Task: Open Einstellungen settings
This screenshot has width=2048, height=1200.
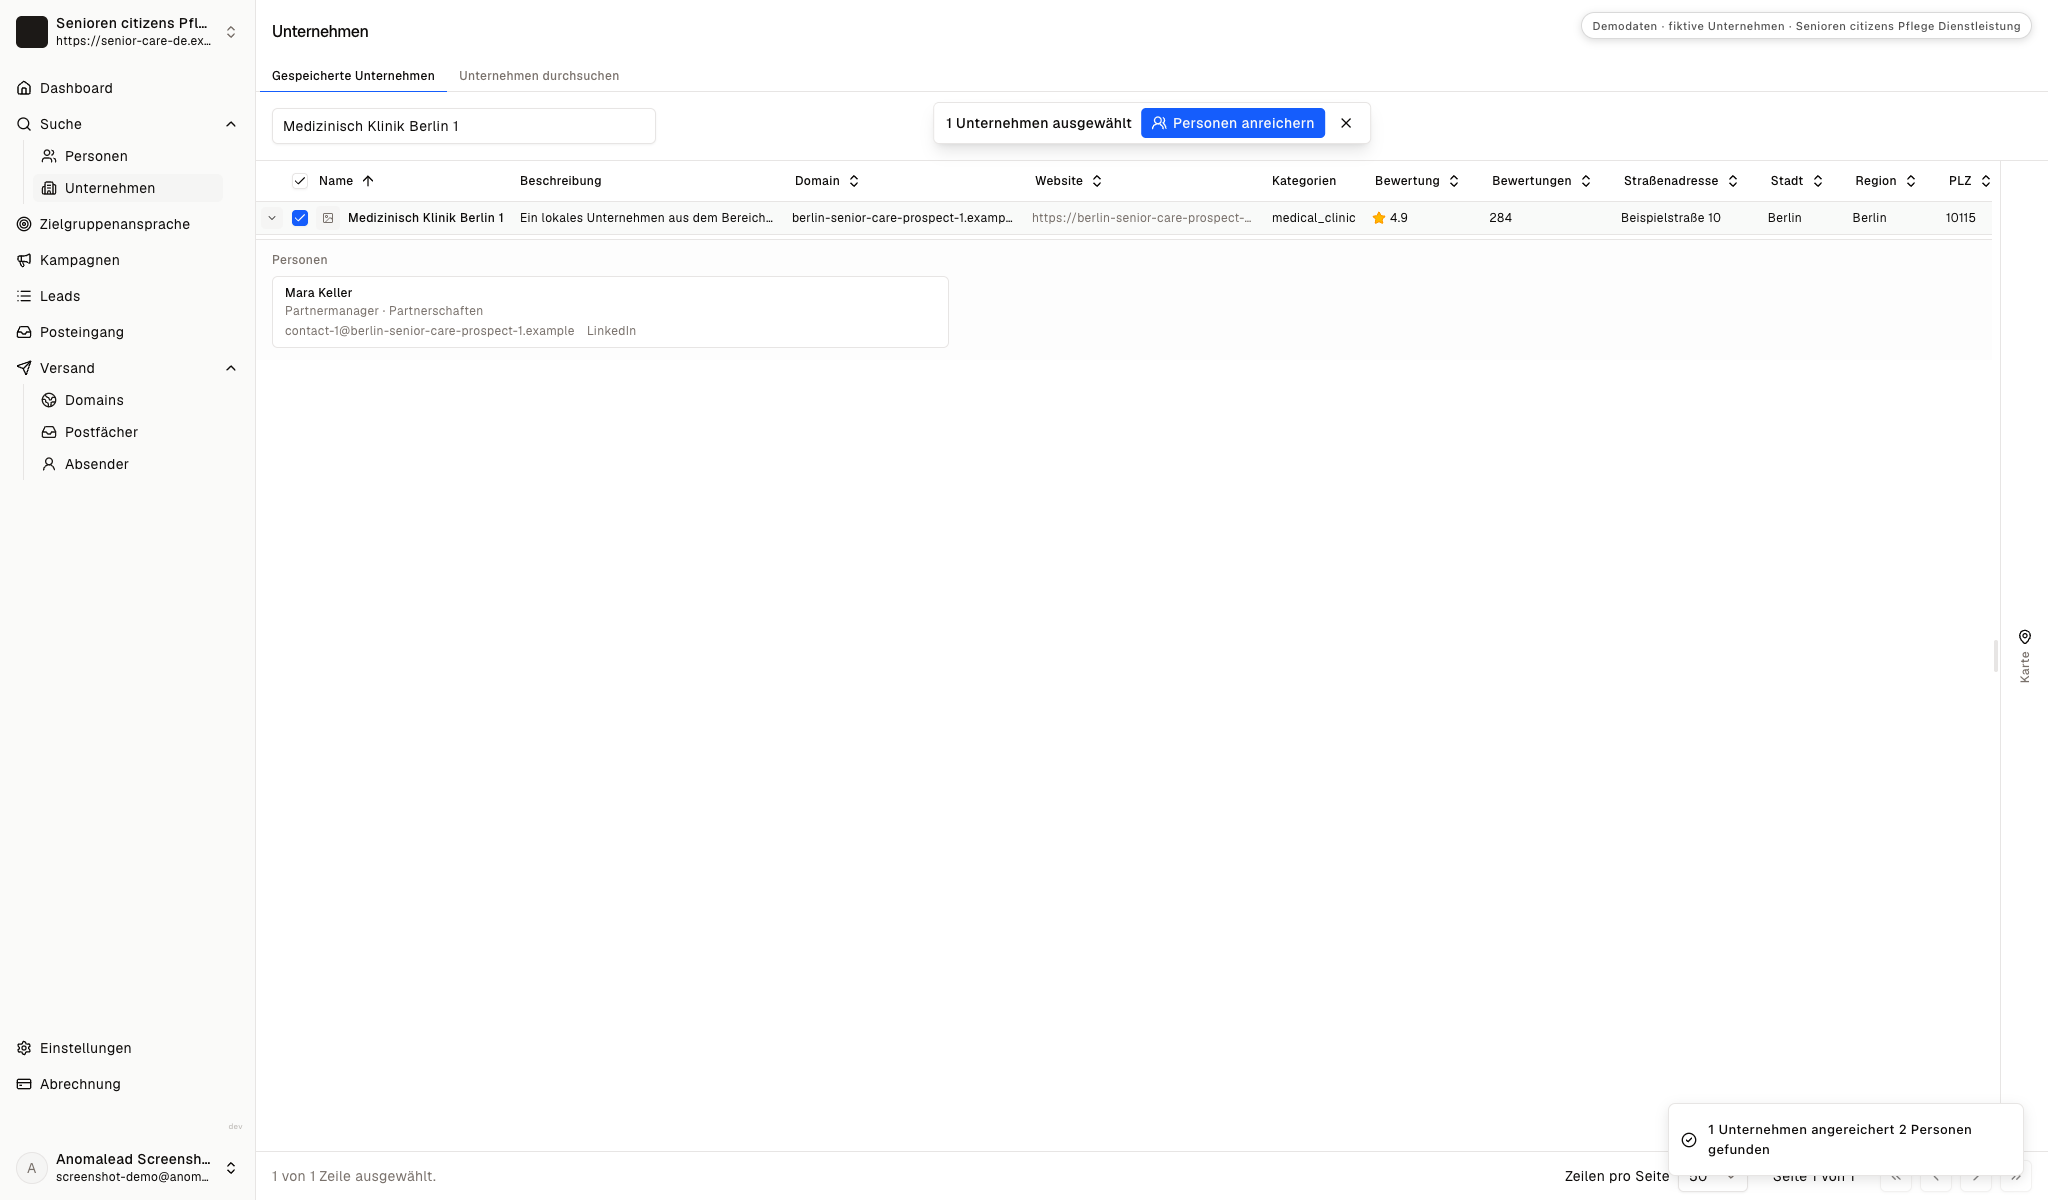Action: pyautogui.click(x=85, y=1048)
